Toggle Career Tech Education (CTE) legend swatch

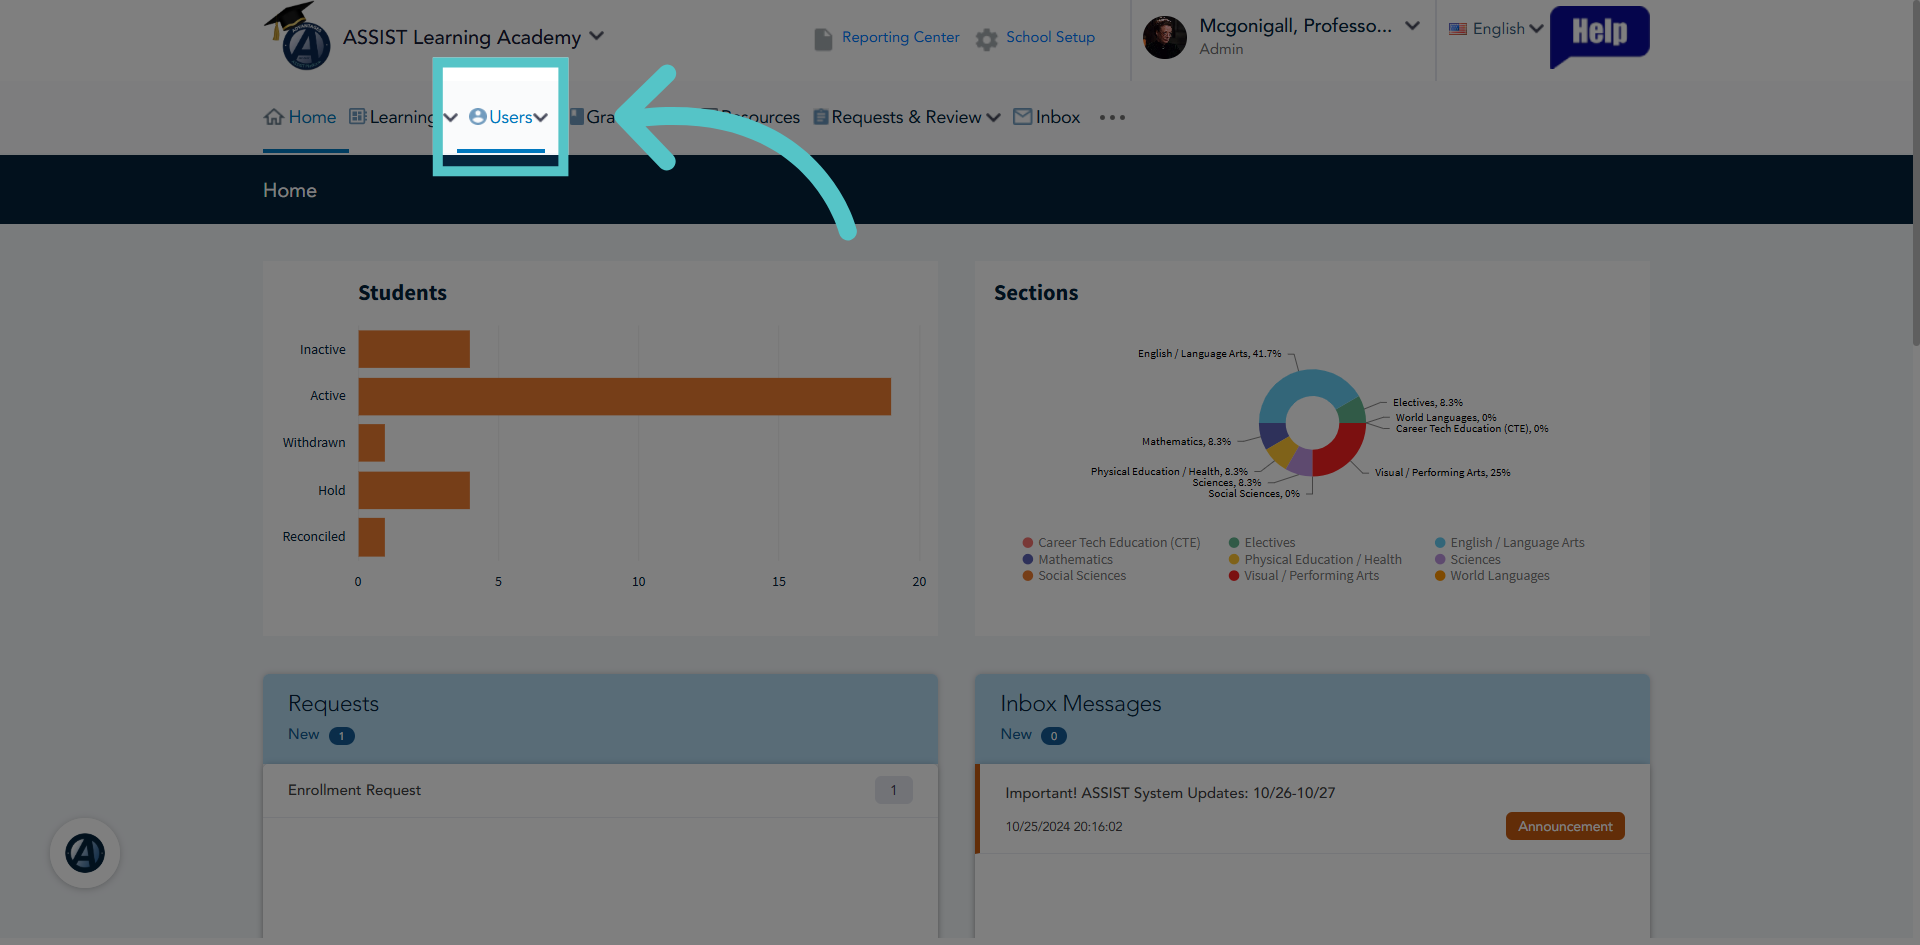coord(1028,543)
